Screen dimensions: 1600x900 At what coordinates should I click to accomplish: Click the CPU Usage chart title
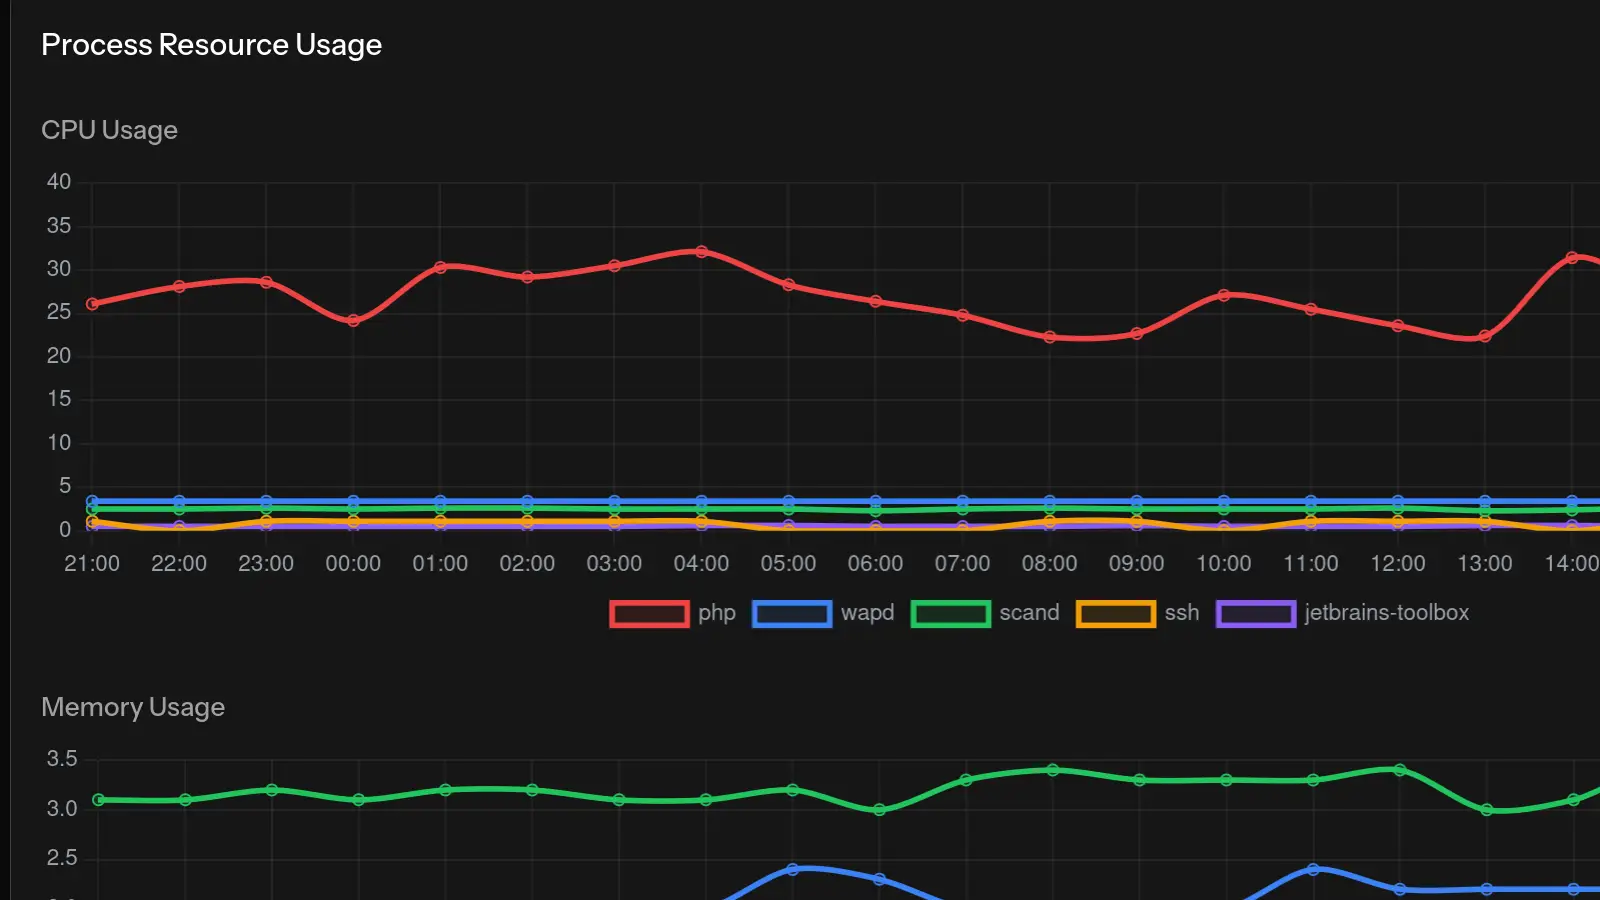coord(110,130)
